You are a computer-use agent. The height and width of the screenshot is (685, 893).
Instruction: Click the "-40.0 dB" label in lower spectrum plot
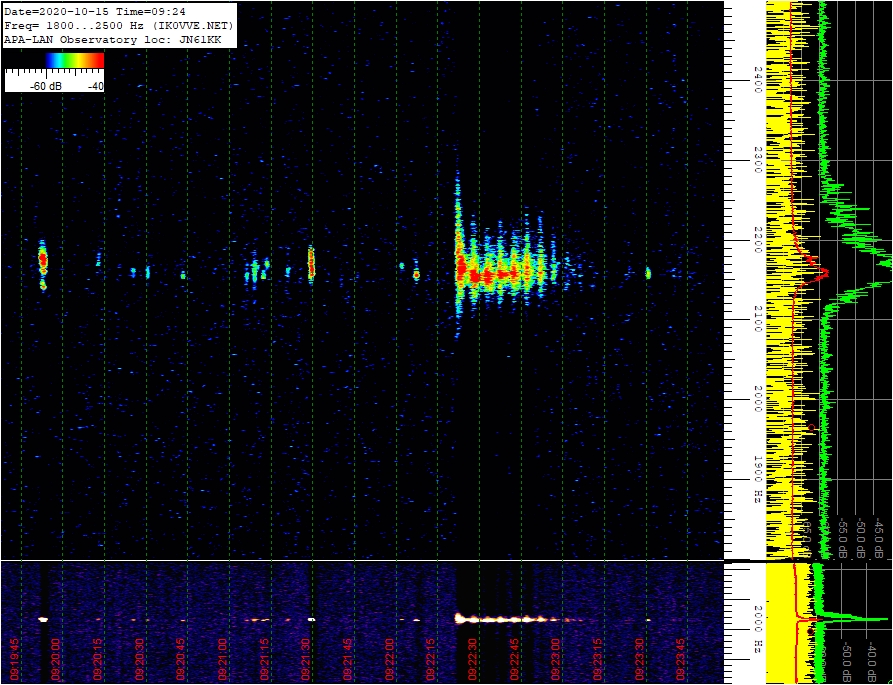[x=871, y=662]
